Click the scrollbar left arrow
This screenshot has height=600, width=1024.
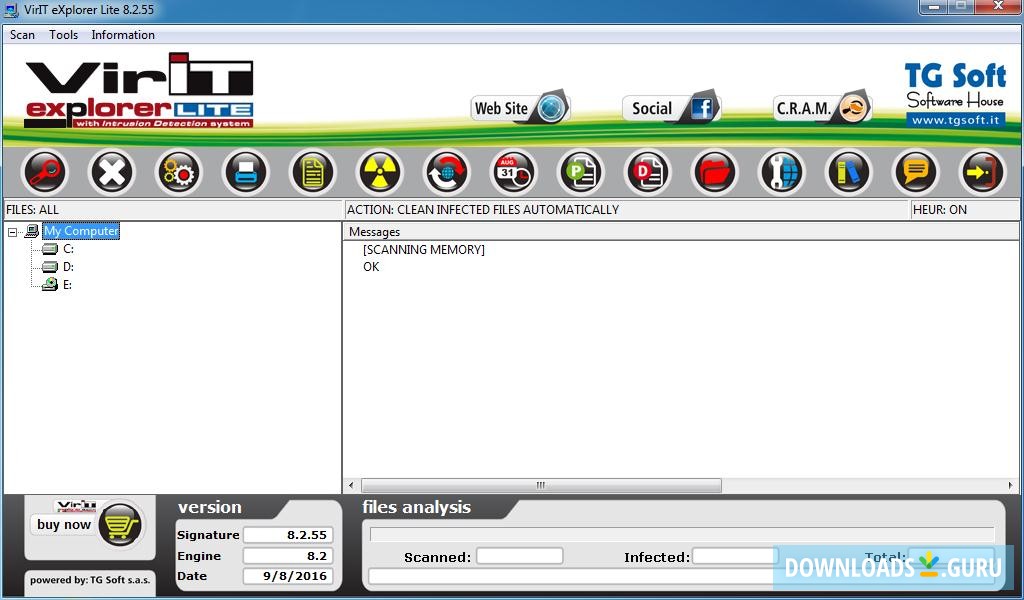351,485
